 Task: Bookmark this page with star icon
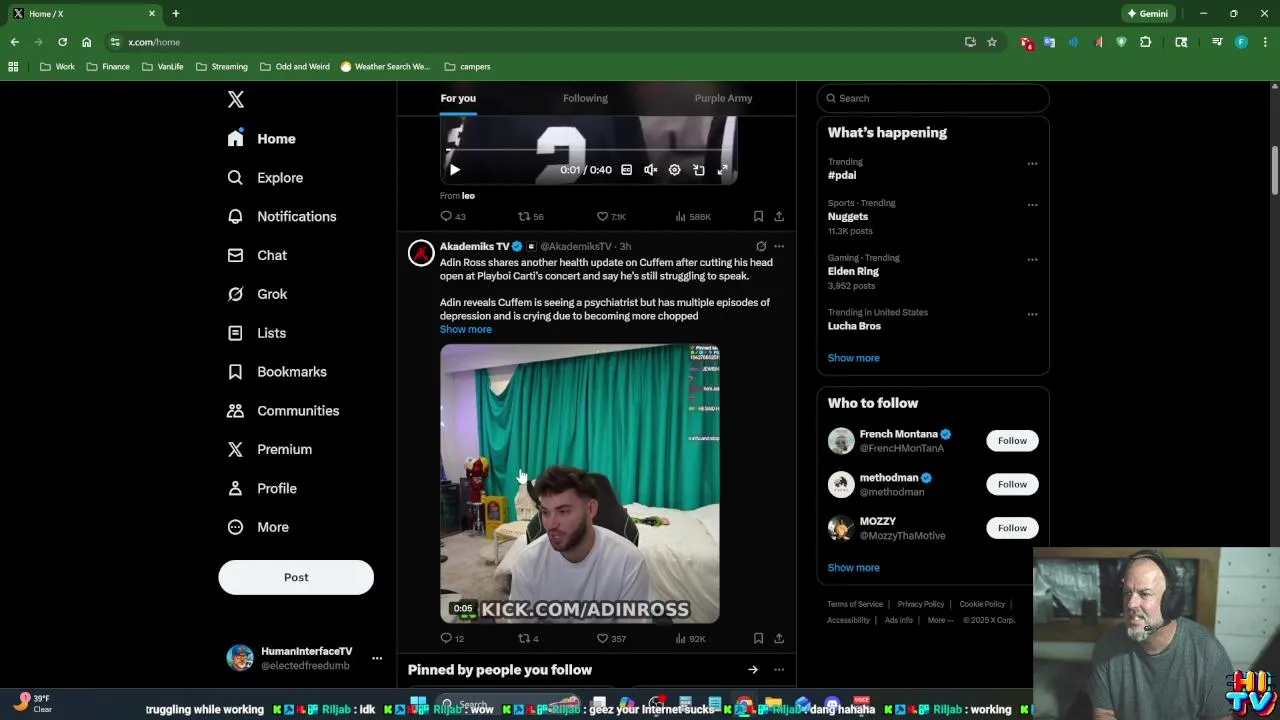(x=992, y=42)
